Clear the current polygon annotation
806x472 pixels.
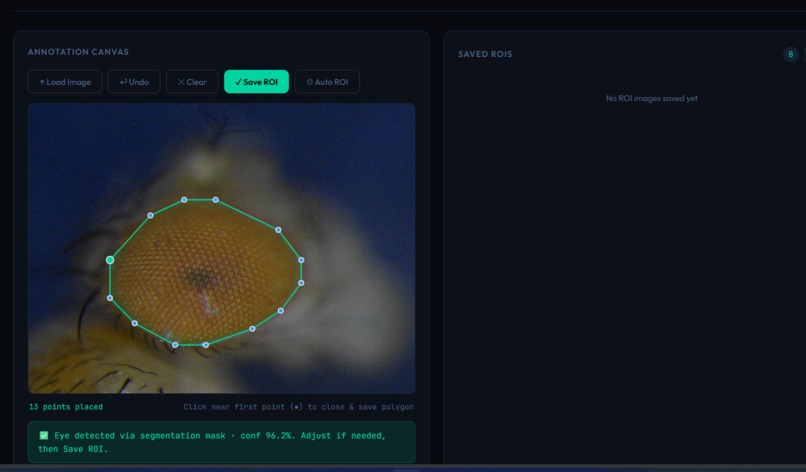pos(192,82)
